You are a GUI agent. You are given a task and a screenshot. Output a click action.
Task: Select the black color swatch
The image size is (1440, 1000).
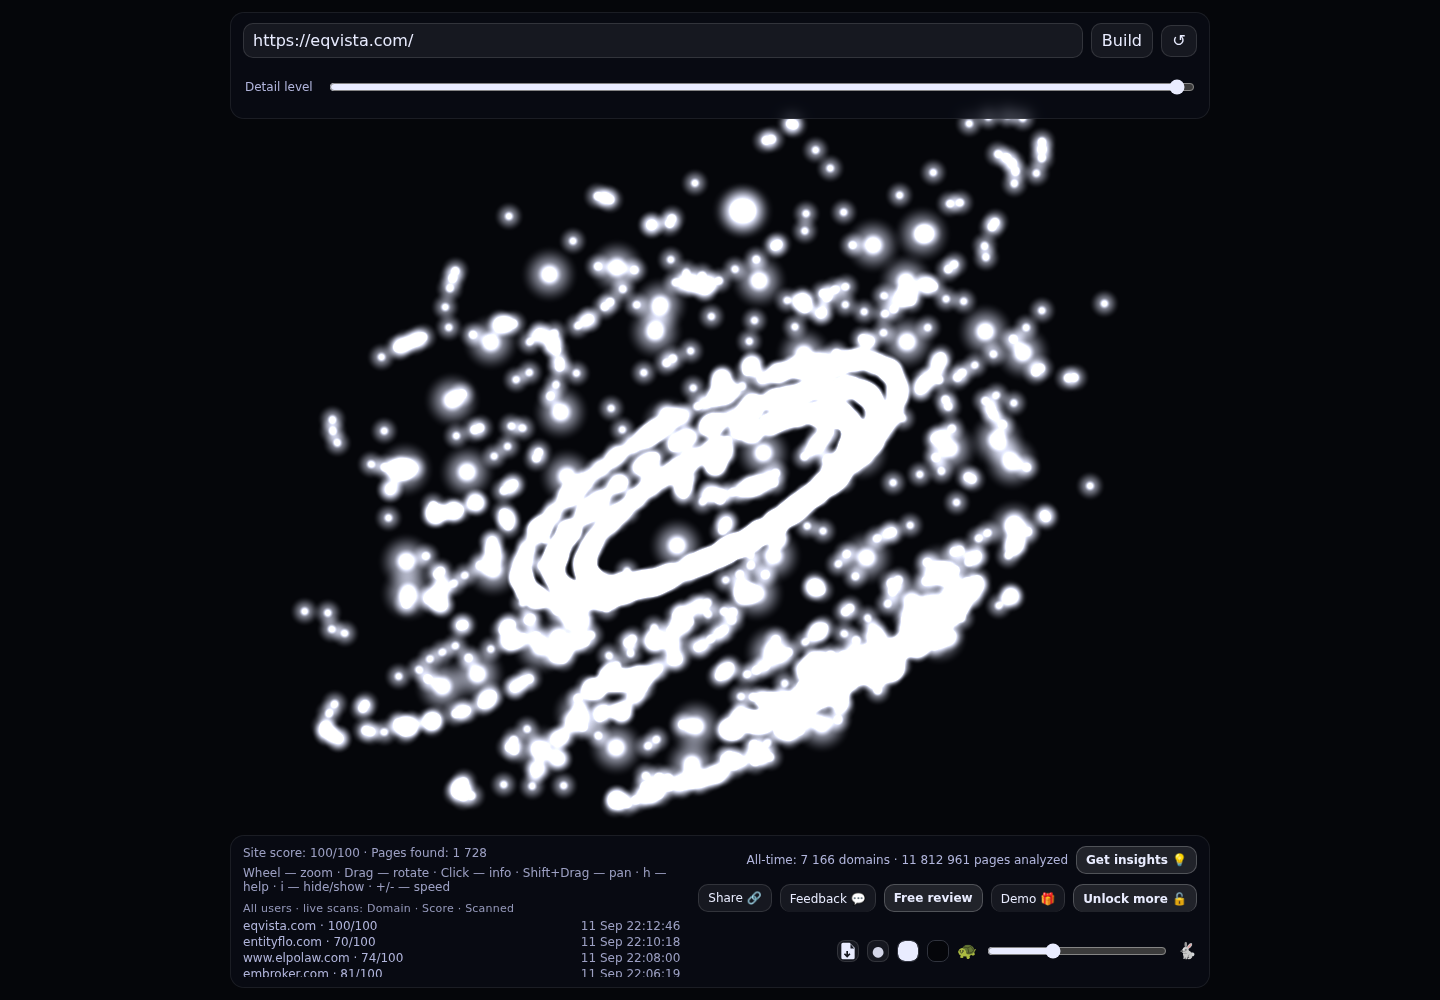(x=938, y=951)
